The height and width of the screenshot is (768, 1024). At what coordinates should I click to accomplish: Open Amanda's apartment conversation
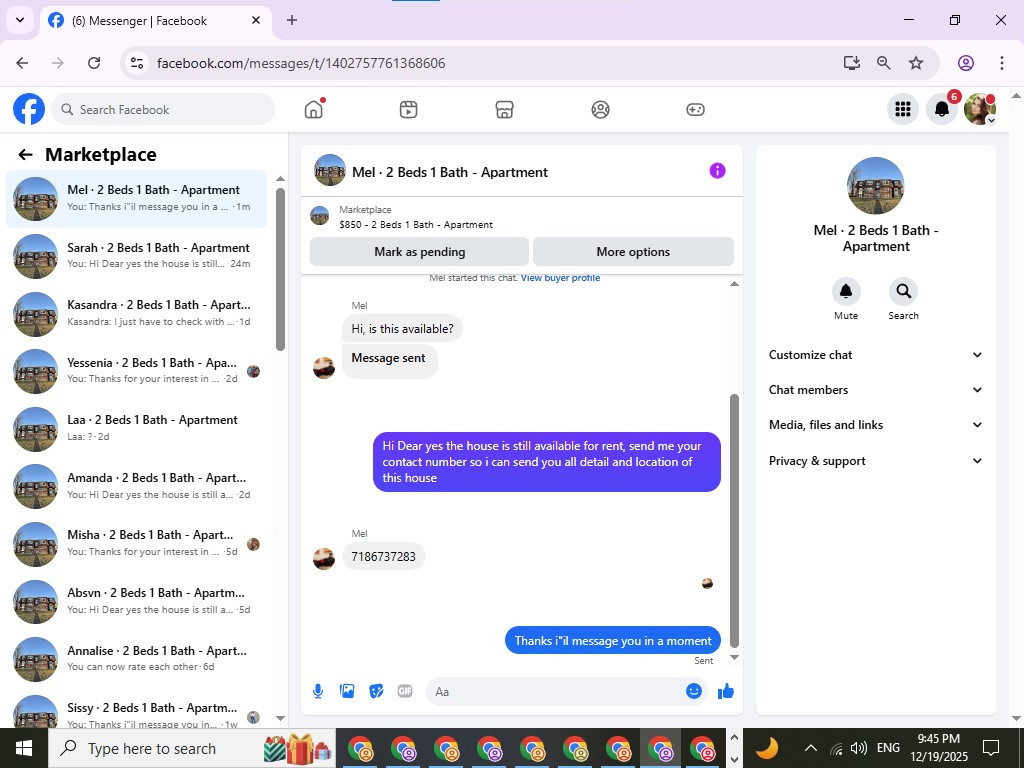[x=136, y=486]
